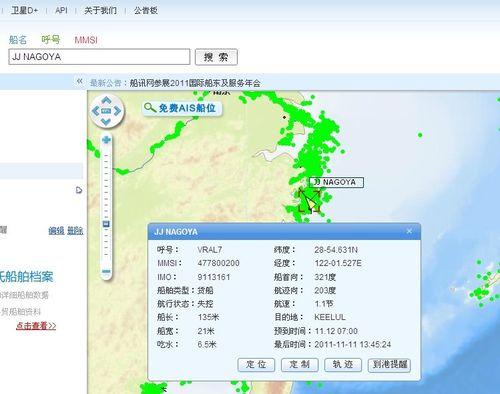Click the latitude value 28-54.631N

click(x=336, y=250)
